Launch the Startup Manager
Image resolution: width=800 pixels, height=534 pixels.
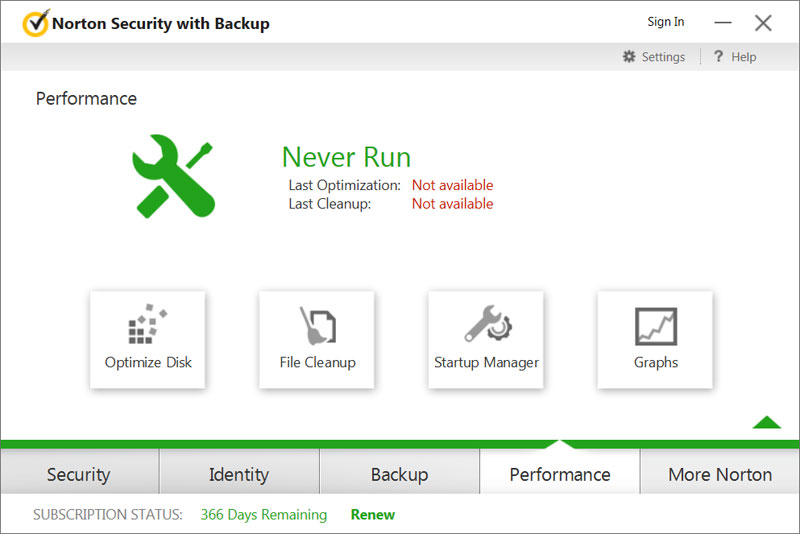tap(486, 340)
